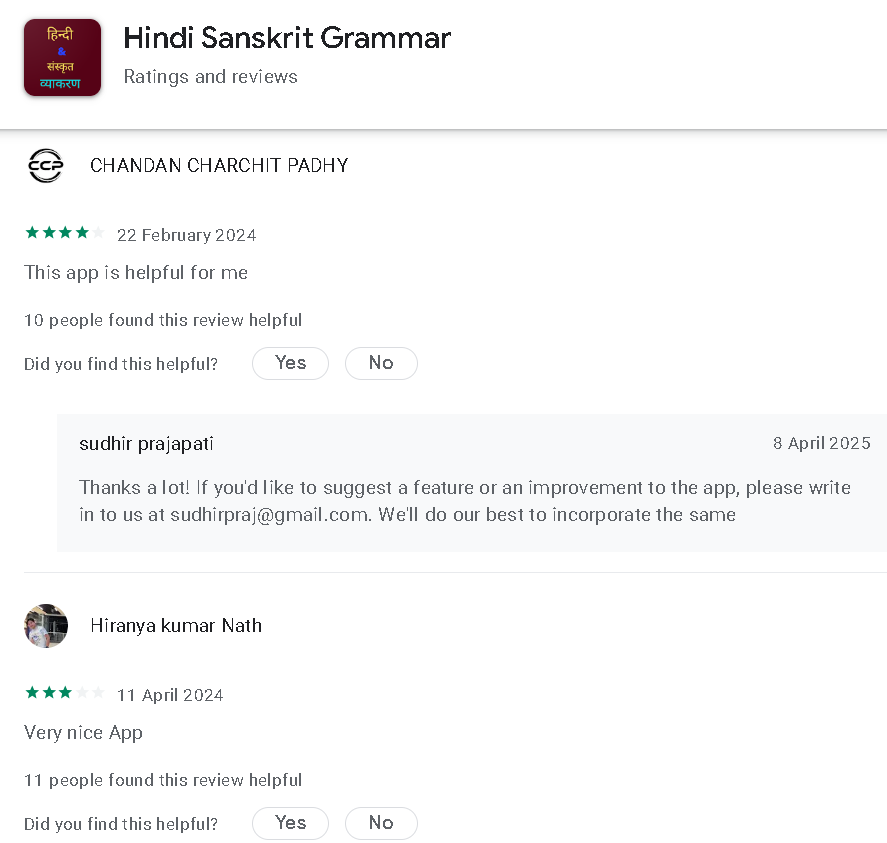The width and height of the screenshot is (887, 843).
Task: Click the '8 April 2025' reply date
Action: point(821,443)
